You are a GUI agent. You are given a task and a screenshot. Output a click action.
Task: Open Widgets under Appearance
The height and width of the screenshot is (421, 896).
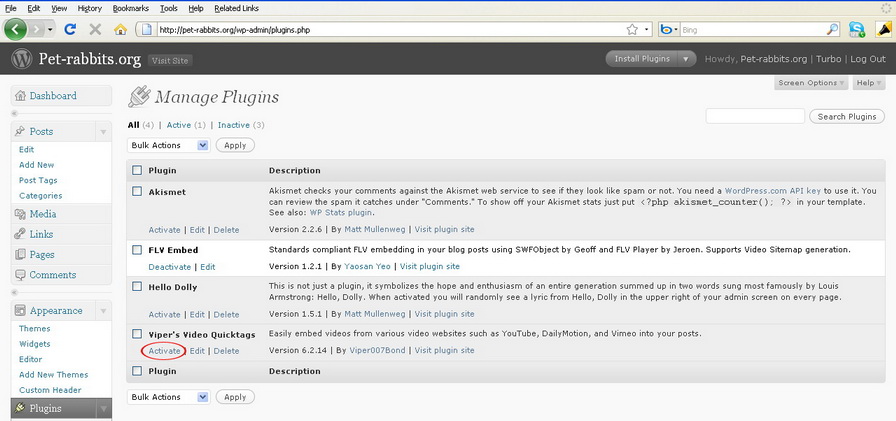35,344
